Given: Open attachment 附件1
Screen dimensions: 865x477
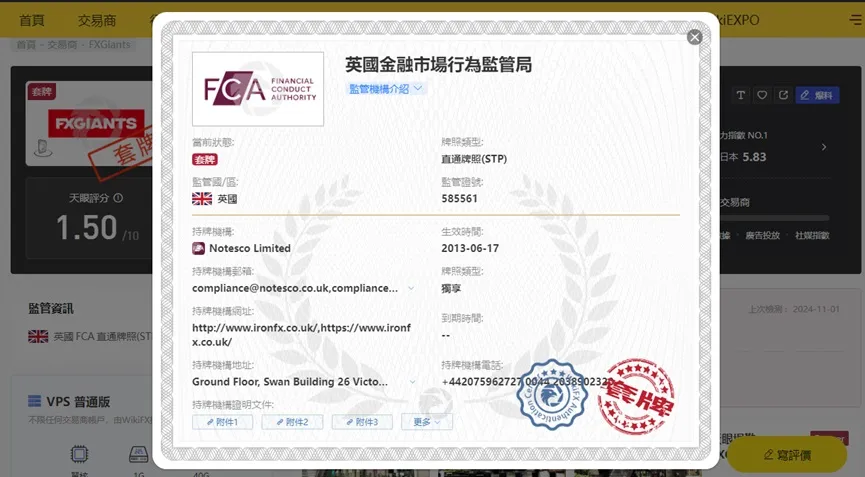Looking at the screenshot, I should (x=222, y=422).
